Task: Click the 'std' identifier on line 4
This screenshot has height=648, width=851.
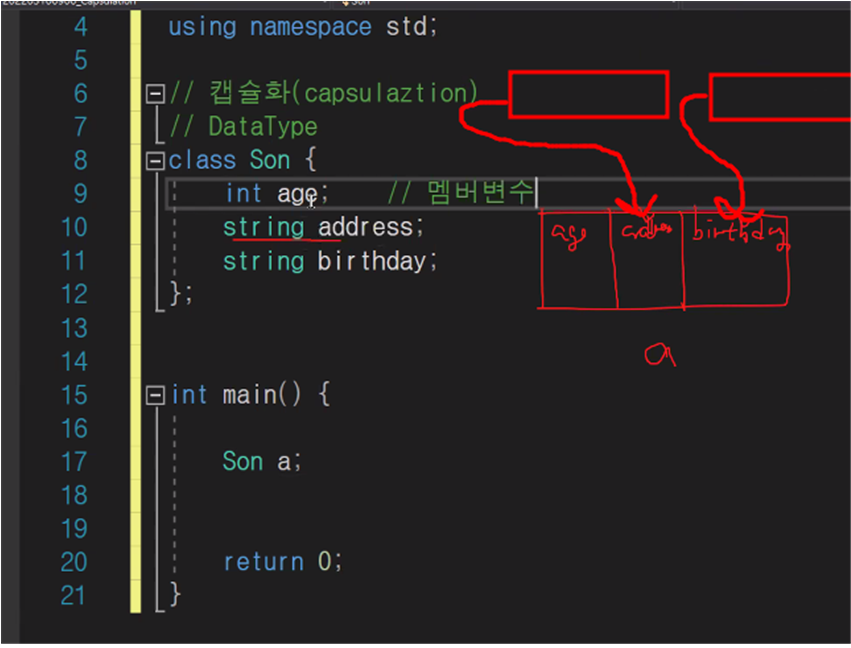Action: coord(407,26)
